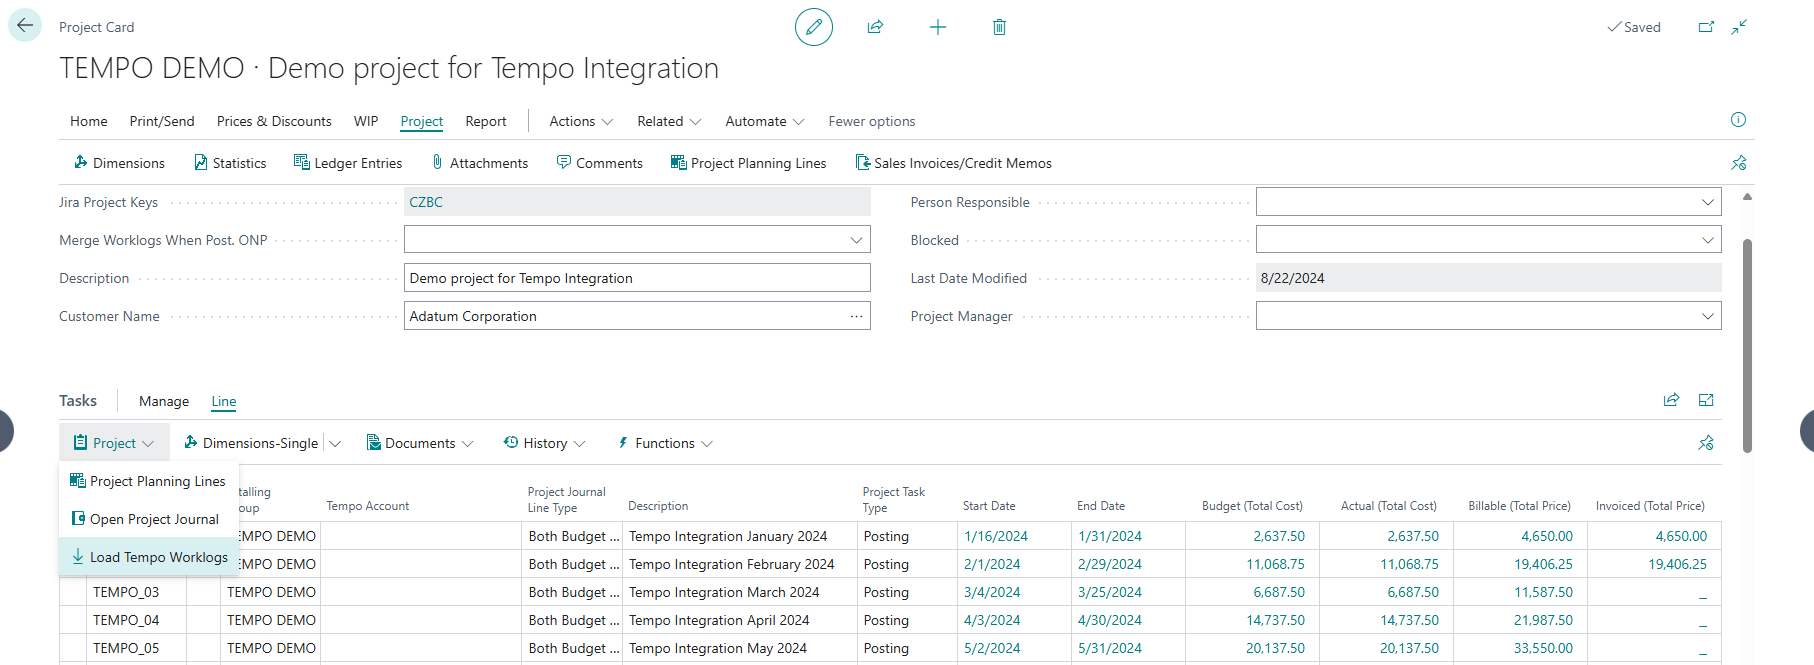Image resolution: width=1814 pixels, height=665 pixels.
Task: Expand the Person Responsible dropdown
Action: (x=1707, y=202)
